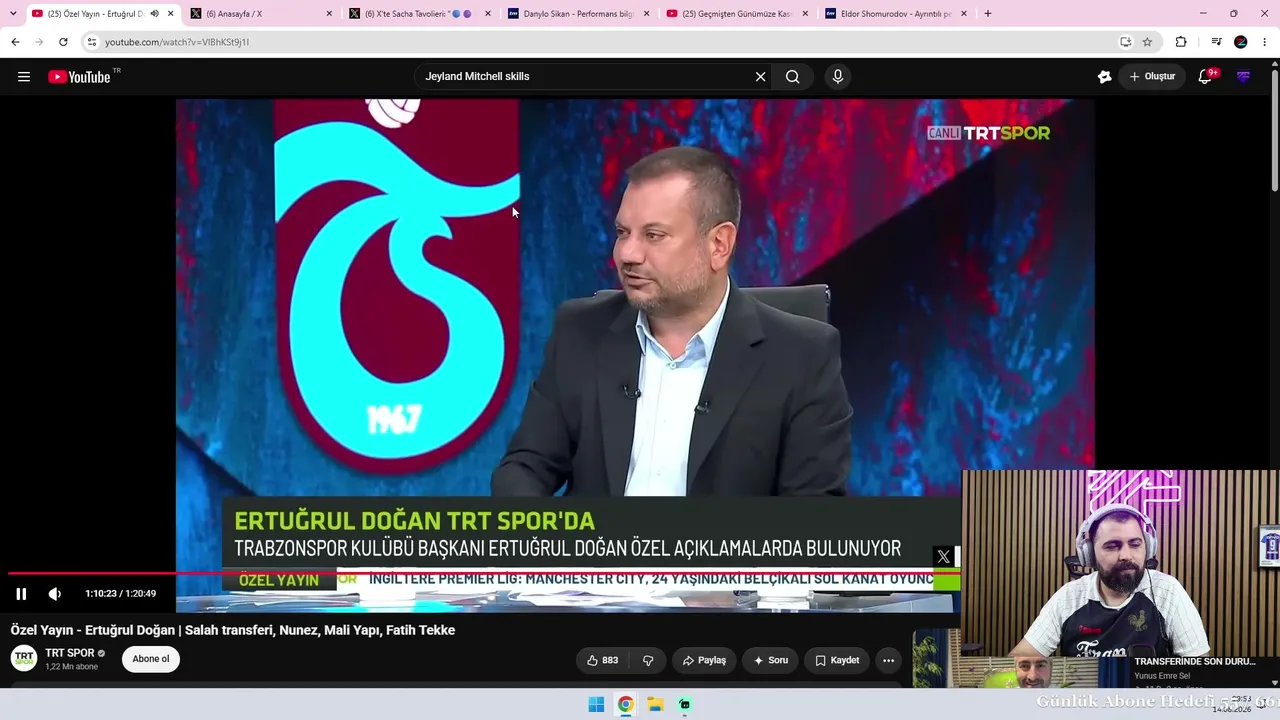Go forward in browser history

point(39,42)
